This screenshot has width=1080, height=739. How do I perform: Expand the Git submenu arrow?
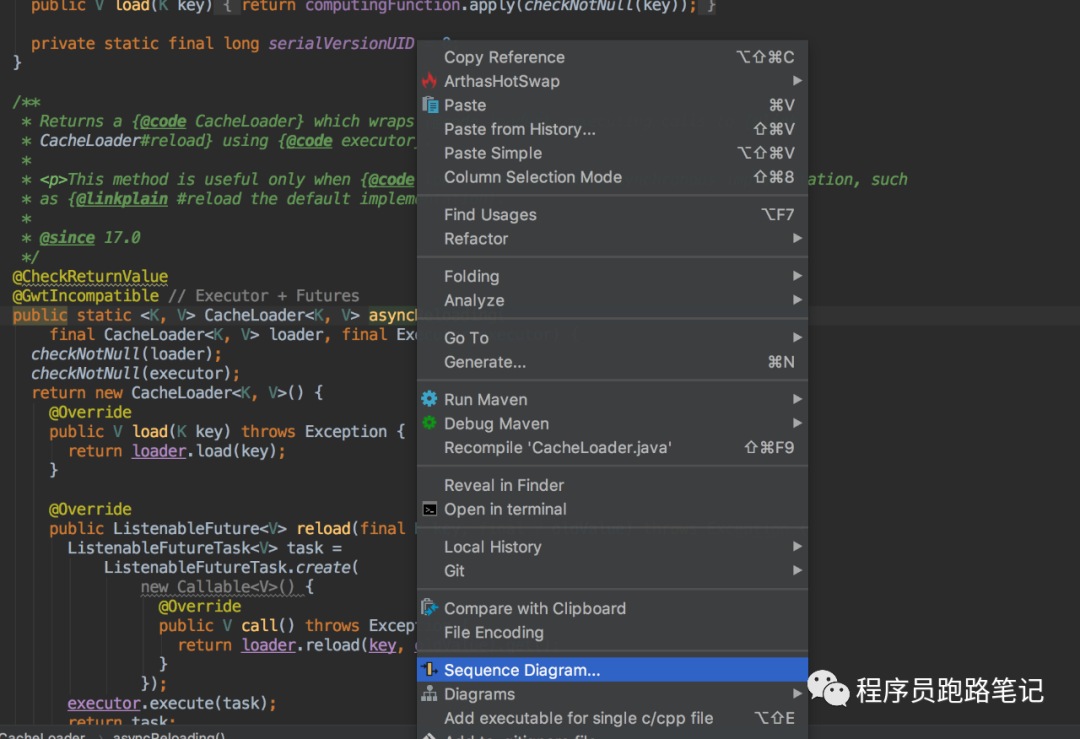(797, 571)
